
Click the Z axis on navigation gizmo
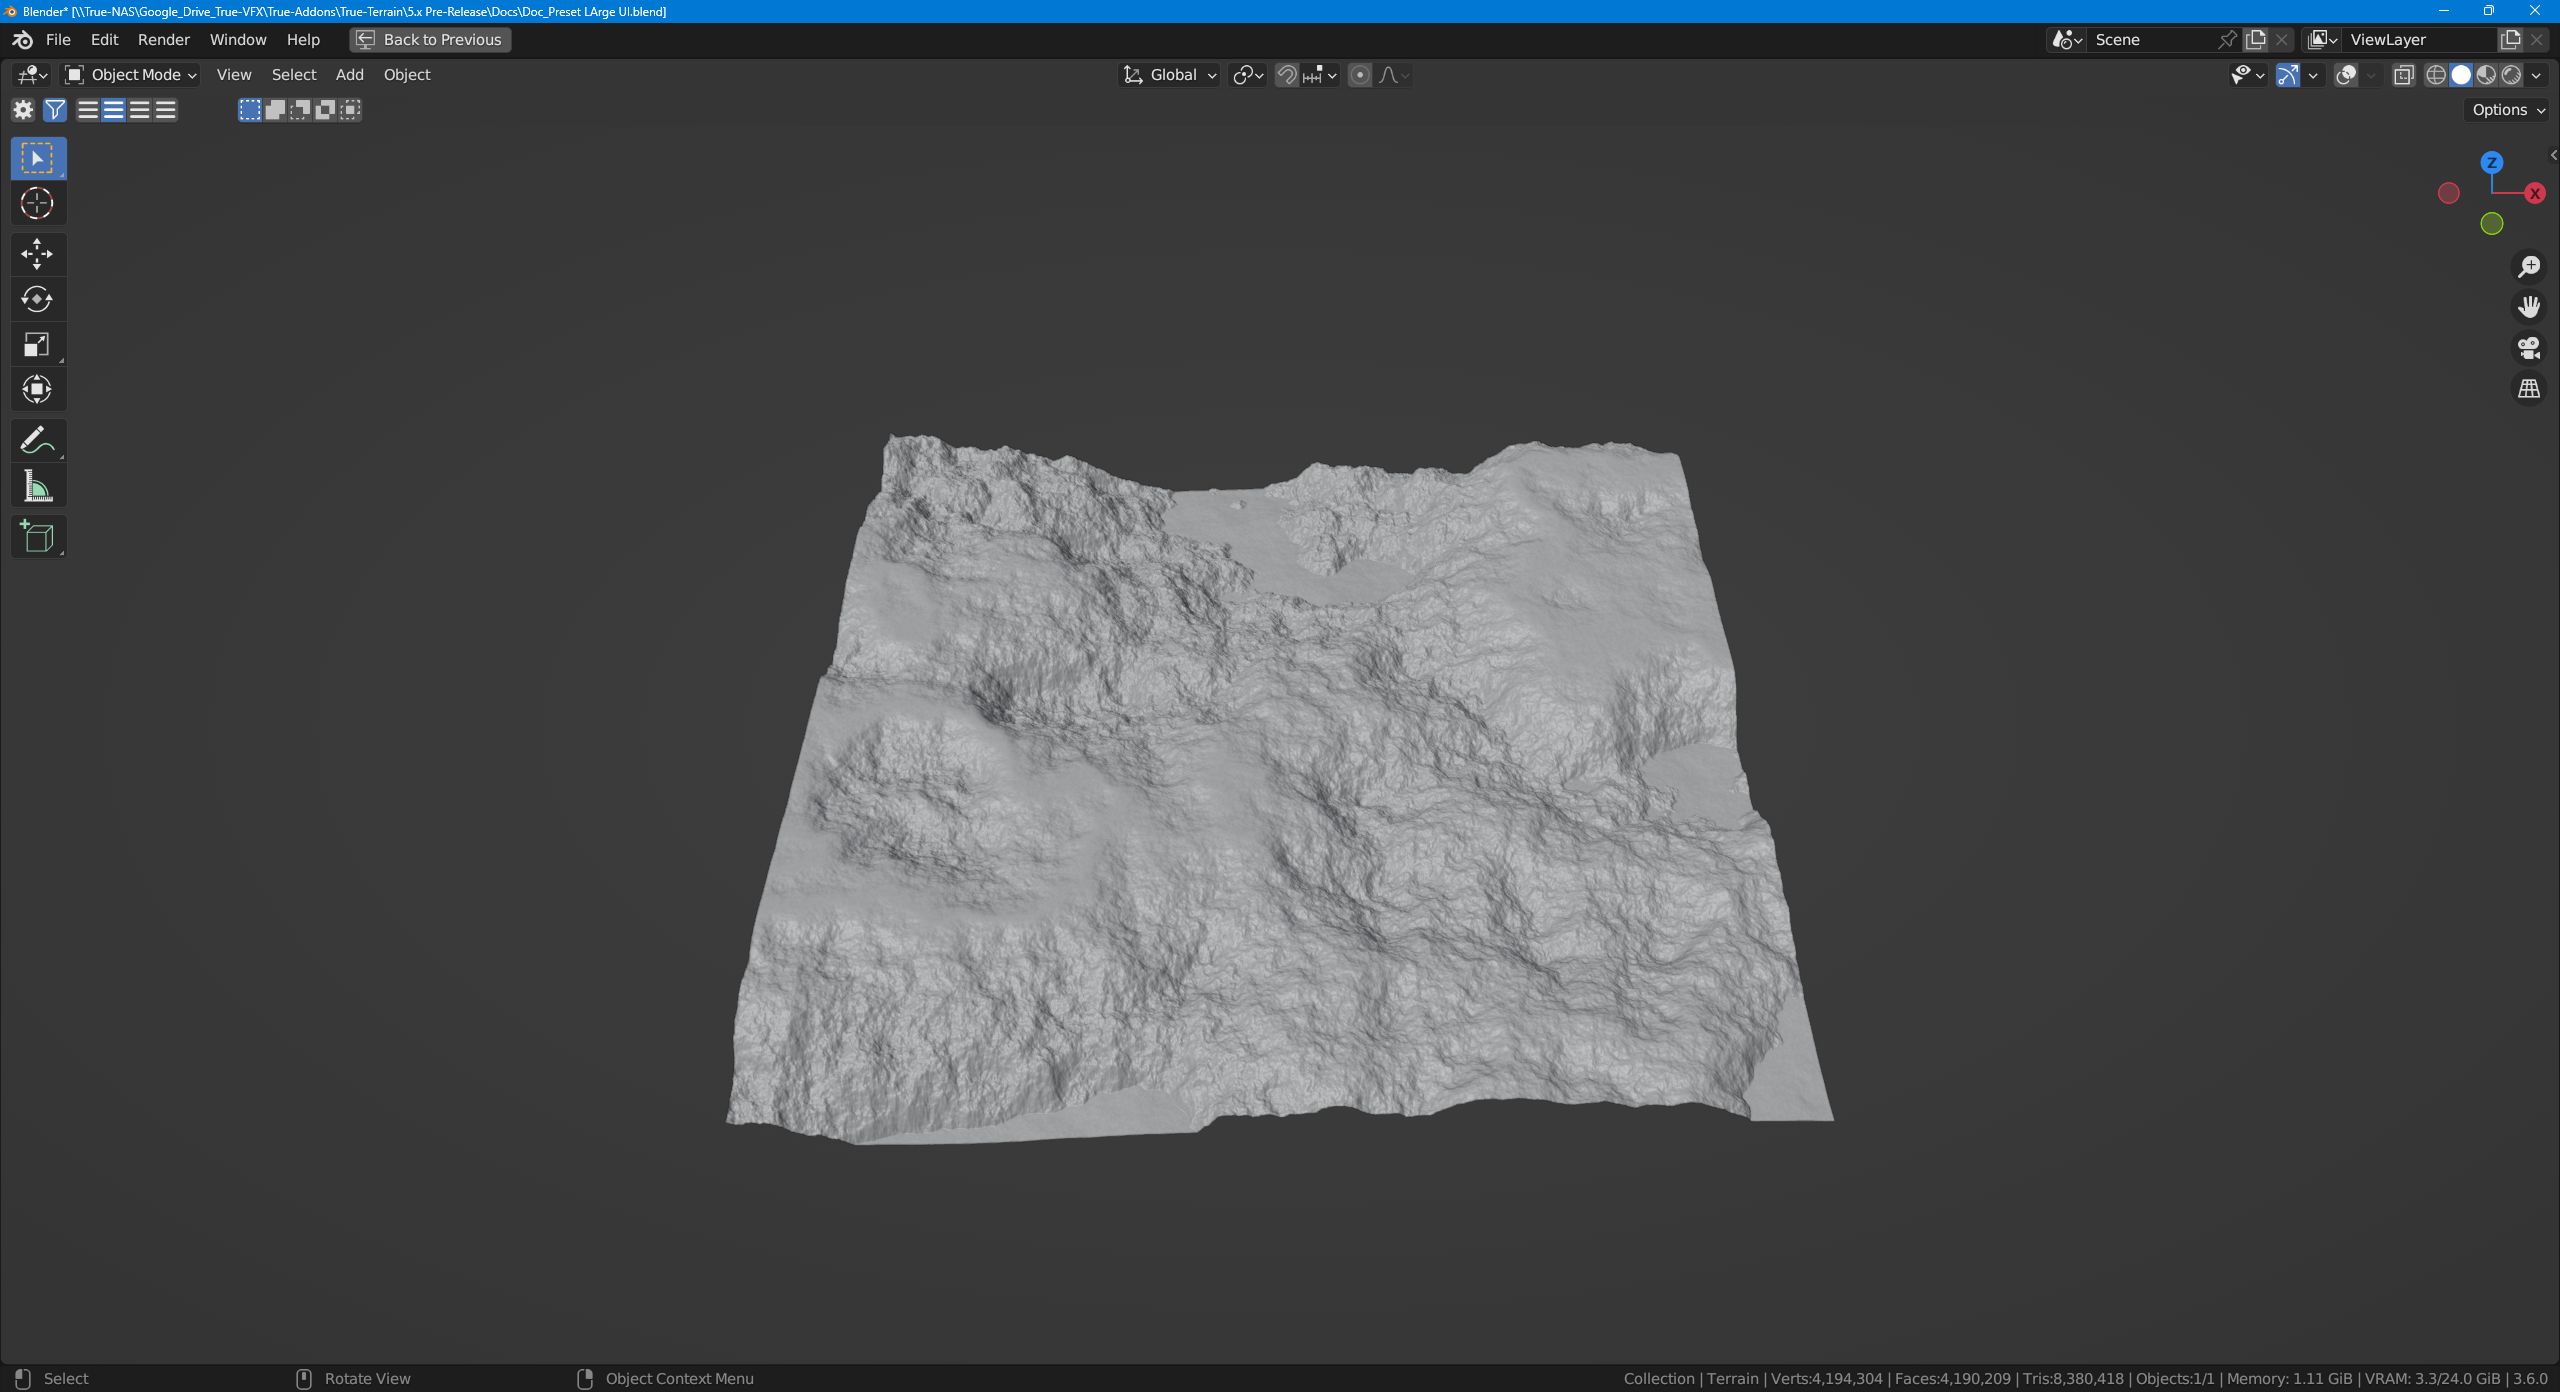(2491, 162)
